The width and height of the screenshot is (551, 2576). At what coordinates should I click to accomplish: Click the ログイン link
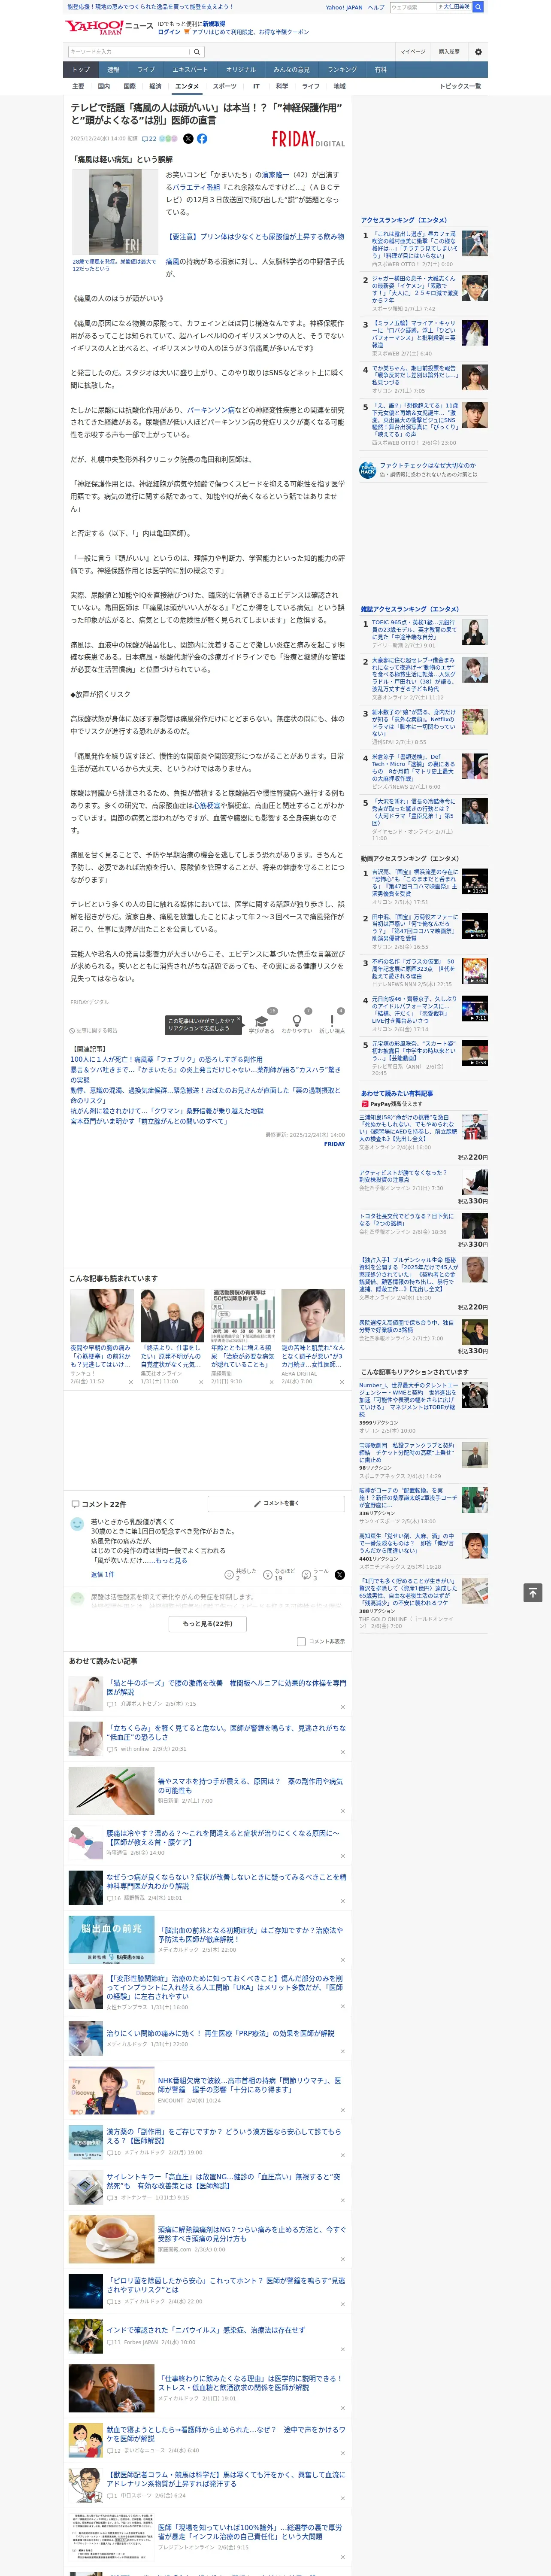click(169, 32)
